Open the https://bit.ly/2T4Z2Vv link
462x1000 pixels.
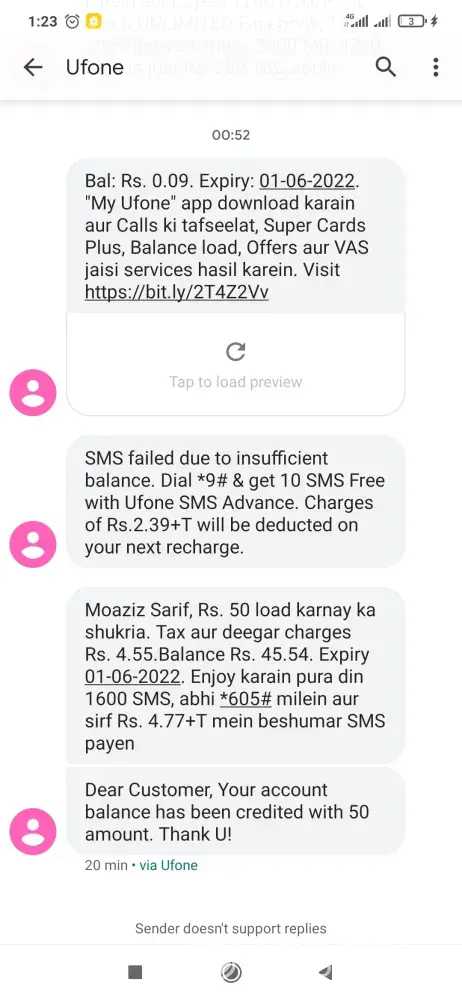pyautogui.click(x=177, y=292)
